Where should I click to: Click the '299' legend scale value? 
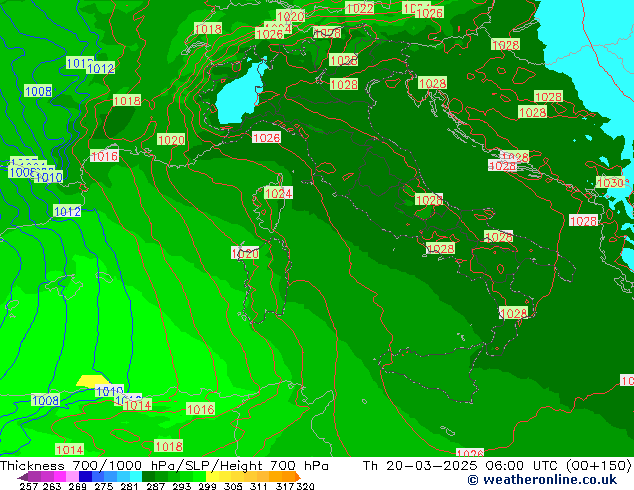pos(207,486)
